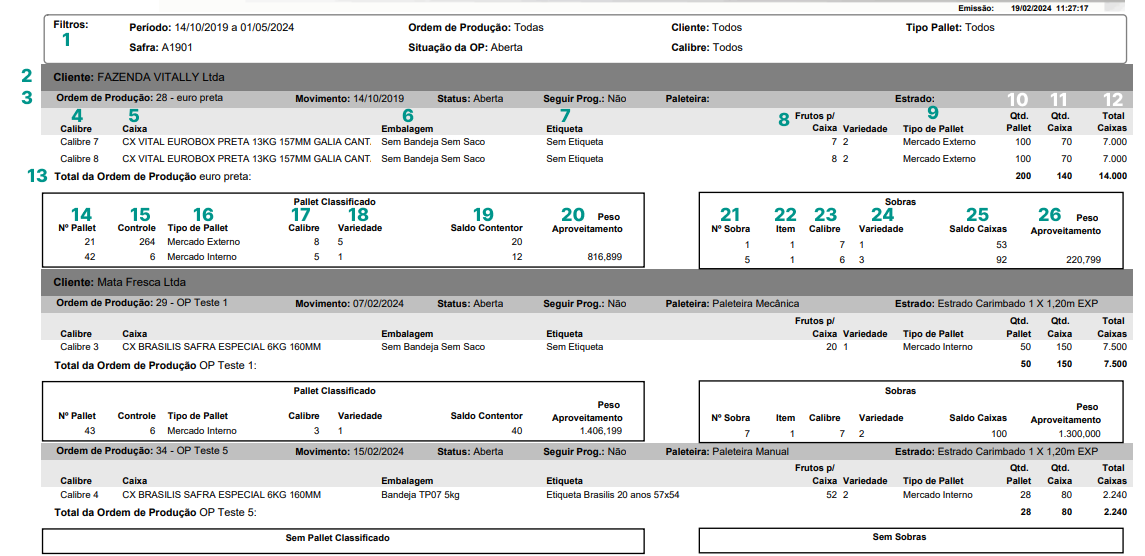Select the 'Movimento: 14/10/2019' text

349,98
